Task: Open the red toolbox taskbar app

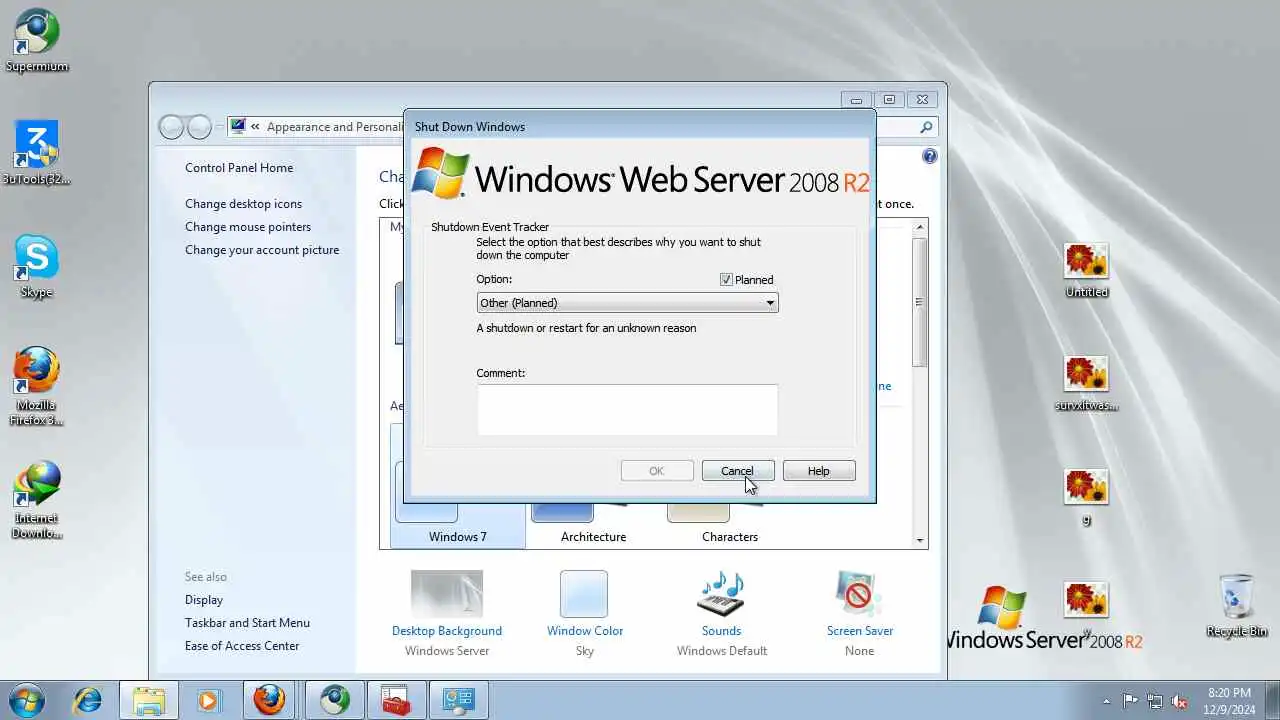Action: [396, 700]
